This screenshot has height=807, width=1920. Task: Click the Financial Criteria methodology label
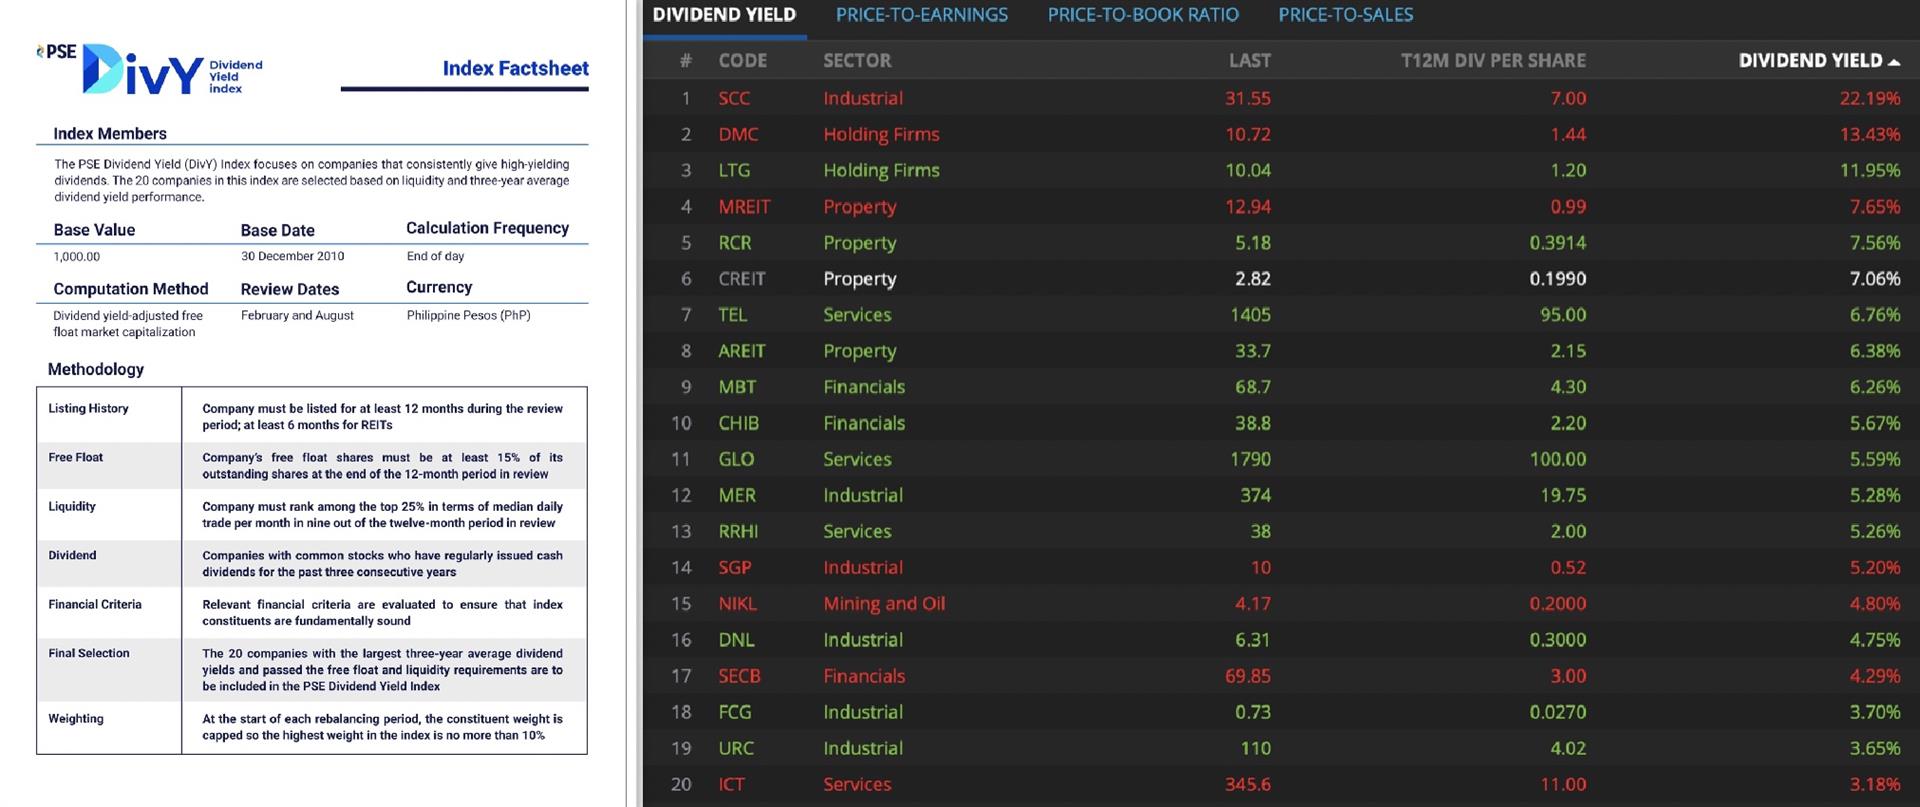click(x=95, y=604)
